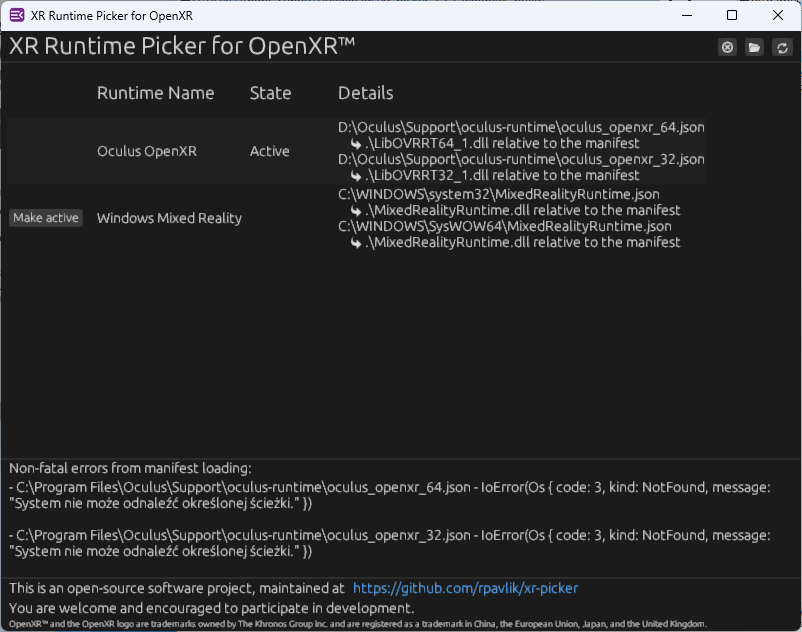
Task: Click the Runtime Name column header
Action: pyautogui.click(x=155, y=93)
